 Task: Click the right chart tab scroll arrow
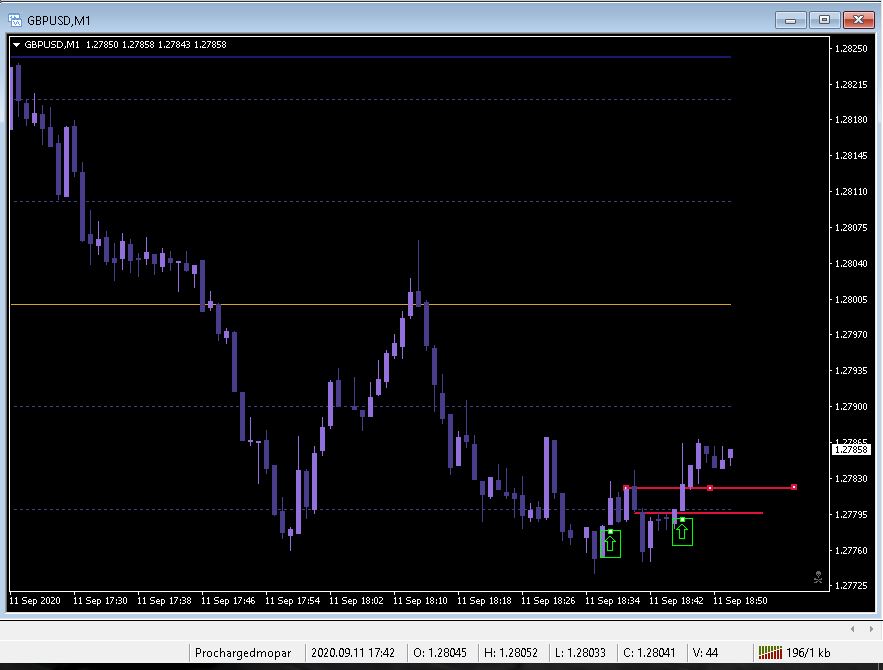(x=871, y=629)
